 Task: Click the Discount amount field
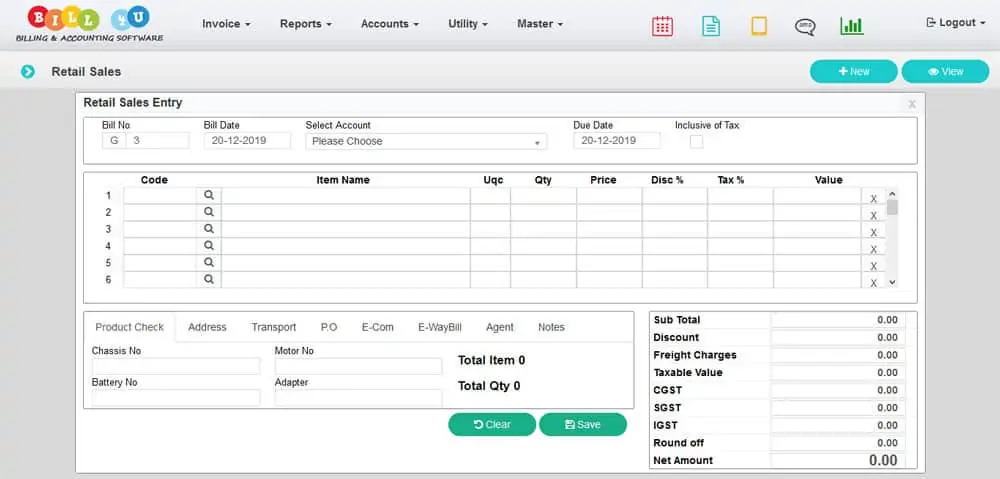[839, 337]
